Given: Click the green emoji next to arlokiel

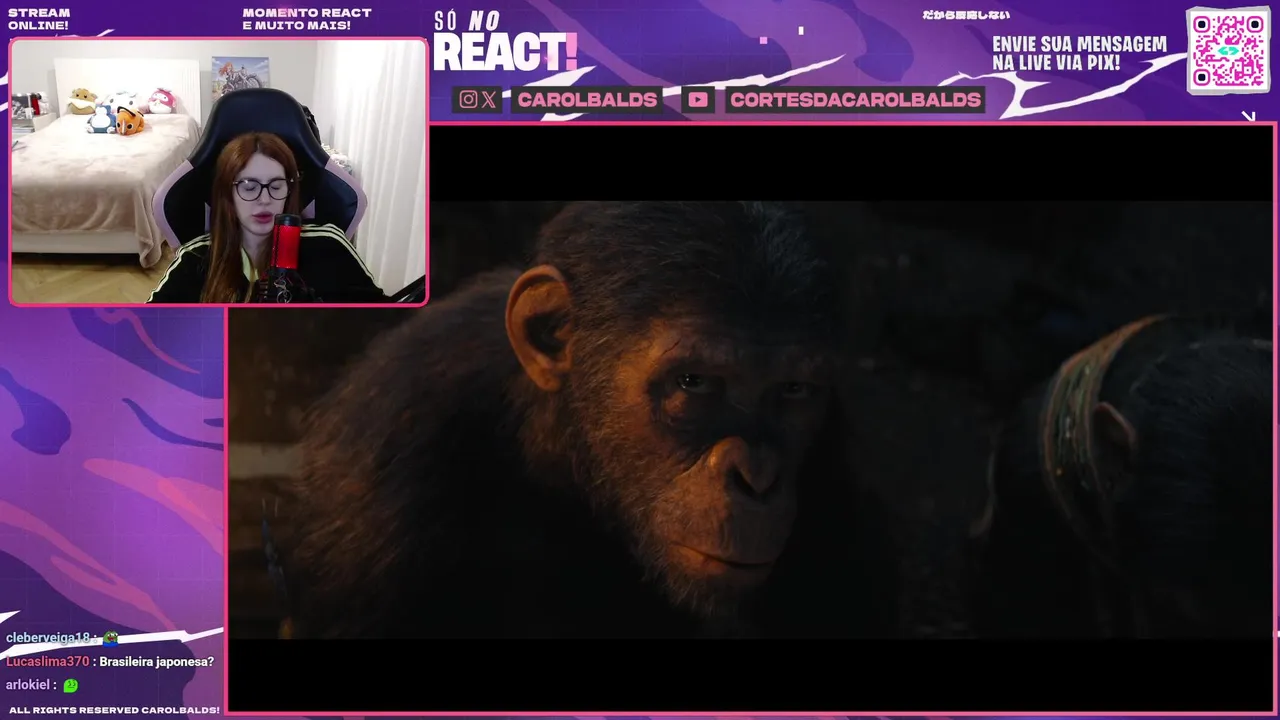Looking at the screenshot, I should pyautogui.click(x=70, y=686).
